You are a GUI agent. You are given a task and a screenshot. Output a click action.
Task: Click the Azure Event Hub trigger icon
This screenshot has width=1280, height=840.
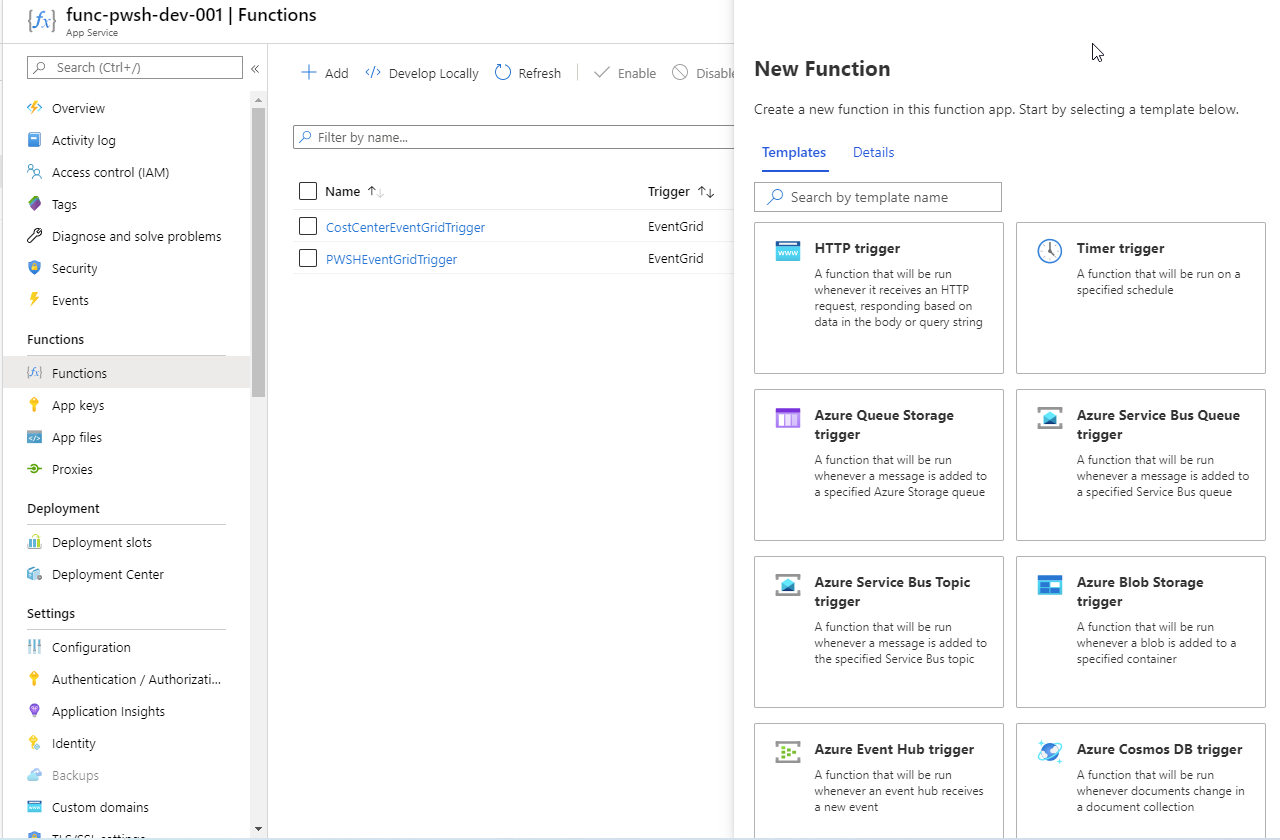coord(788,752)
